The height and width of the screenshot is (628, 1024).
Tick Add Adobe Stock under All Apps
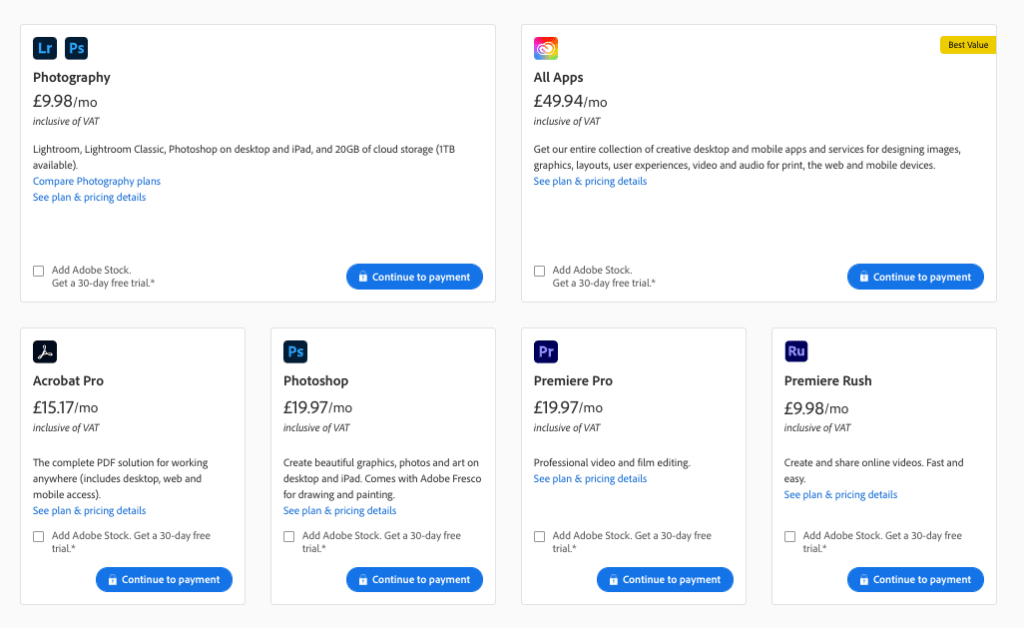[539, 271]
